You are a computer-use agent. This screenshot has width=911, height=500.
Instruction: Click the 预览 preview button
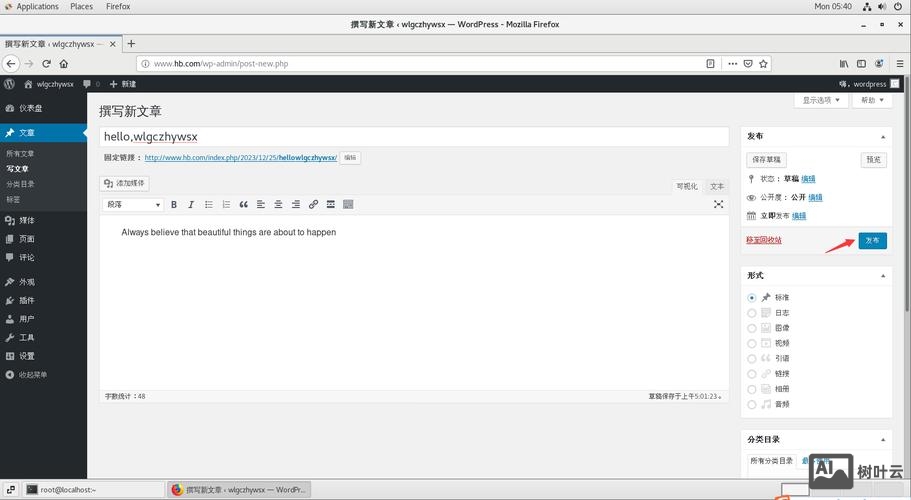pyautogui.click(x=873, y=159)
